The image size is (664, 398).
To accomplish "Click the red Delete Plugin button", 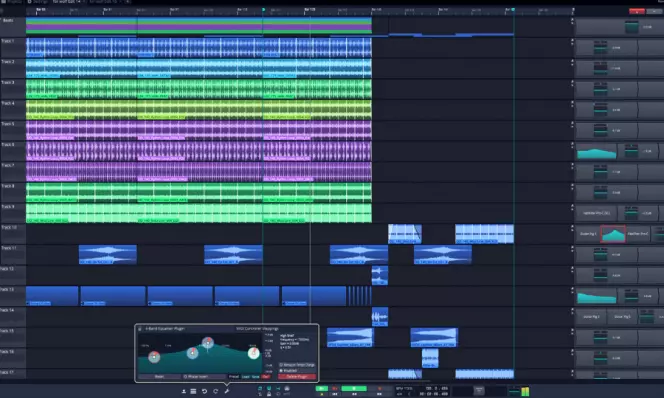I will pyautogui.click(x=297, y=376).
